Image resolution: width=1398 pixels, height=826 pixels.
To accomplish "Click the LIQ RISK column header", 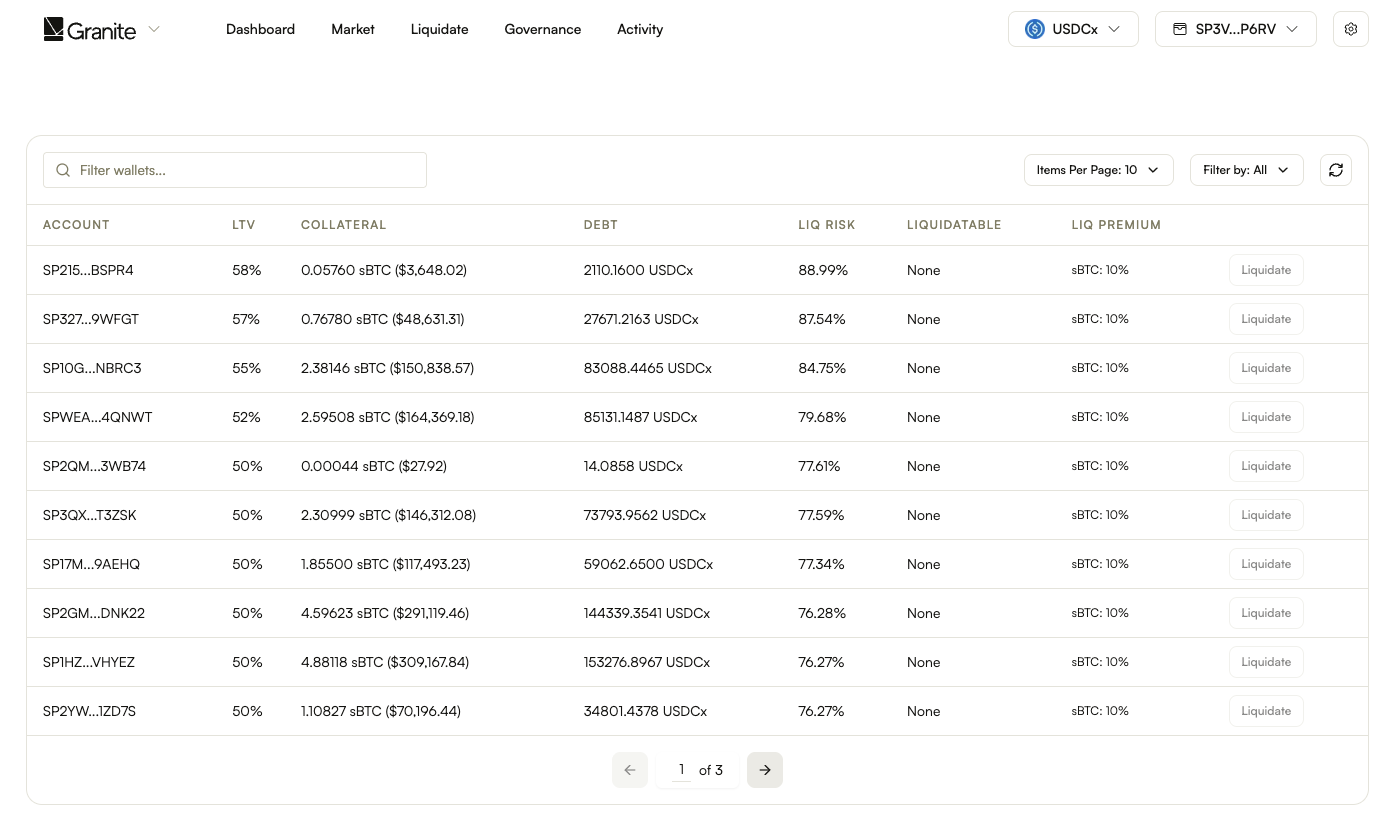I will click(x=827, y=225).
